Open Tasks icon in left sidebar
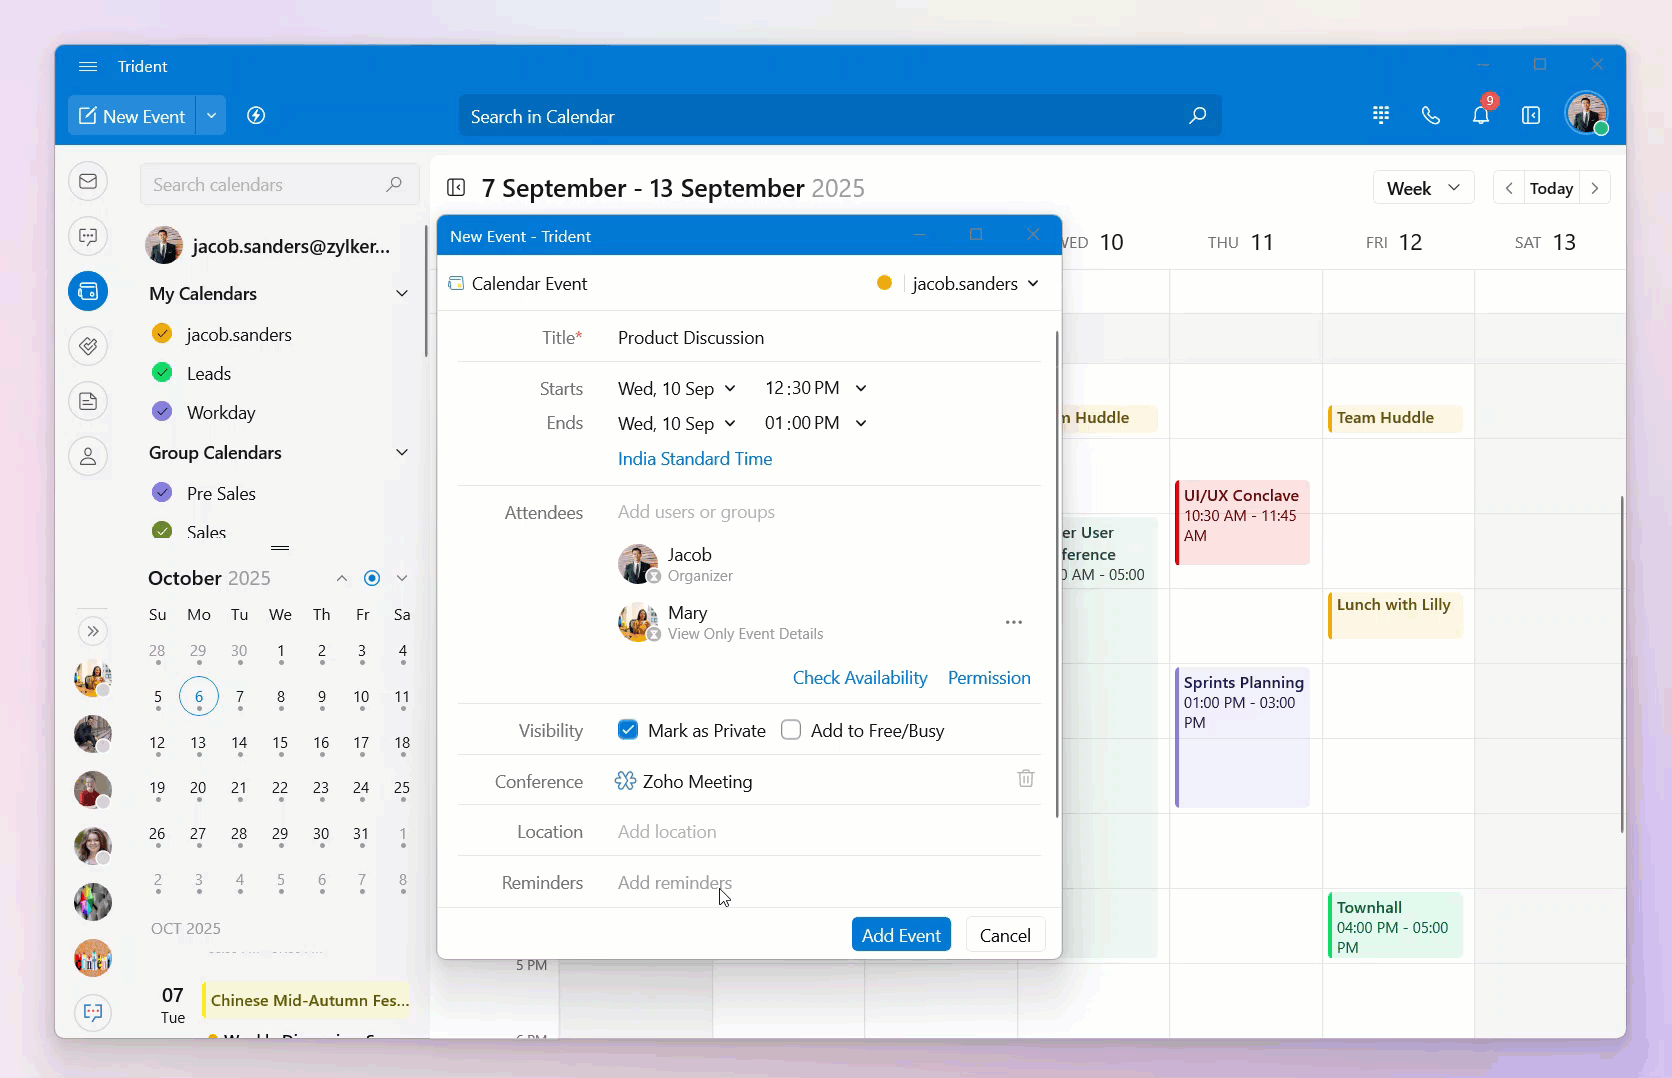The height and width of the screenshot is (1078, 1672). [88, 346]
